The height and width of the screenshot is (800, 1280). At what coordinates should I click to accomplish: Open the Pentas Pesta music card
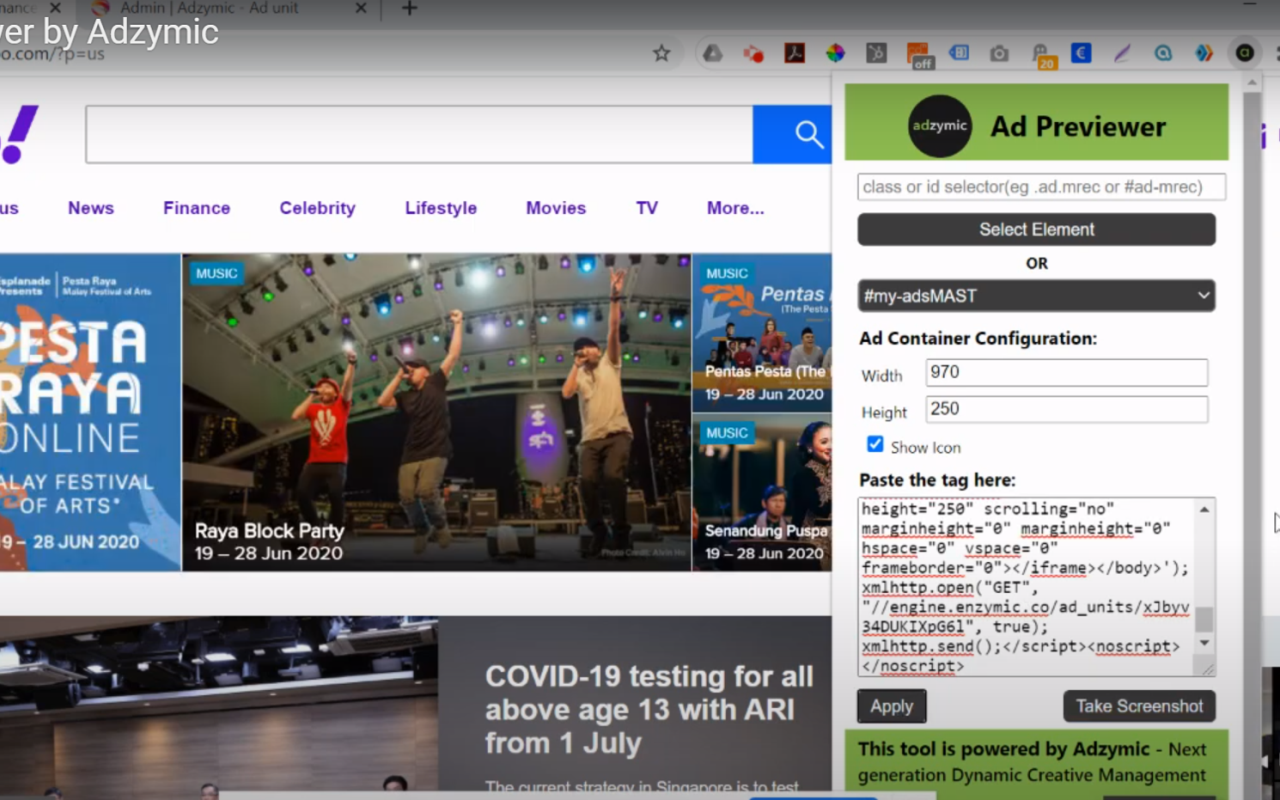(x=762, y=333)
